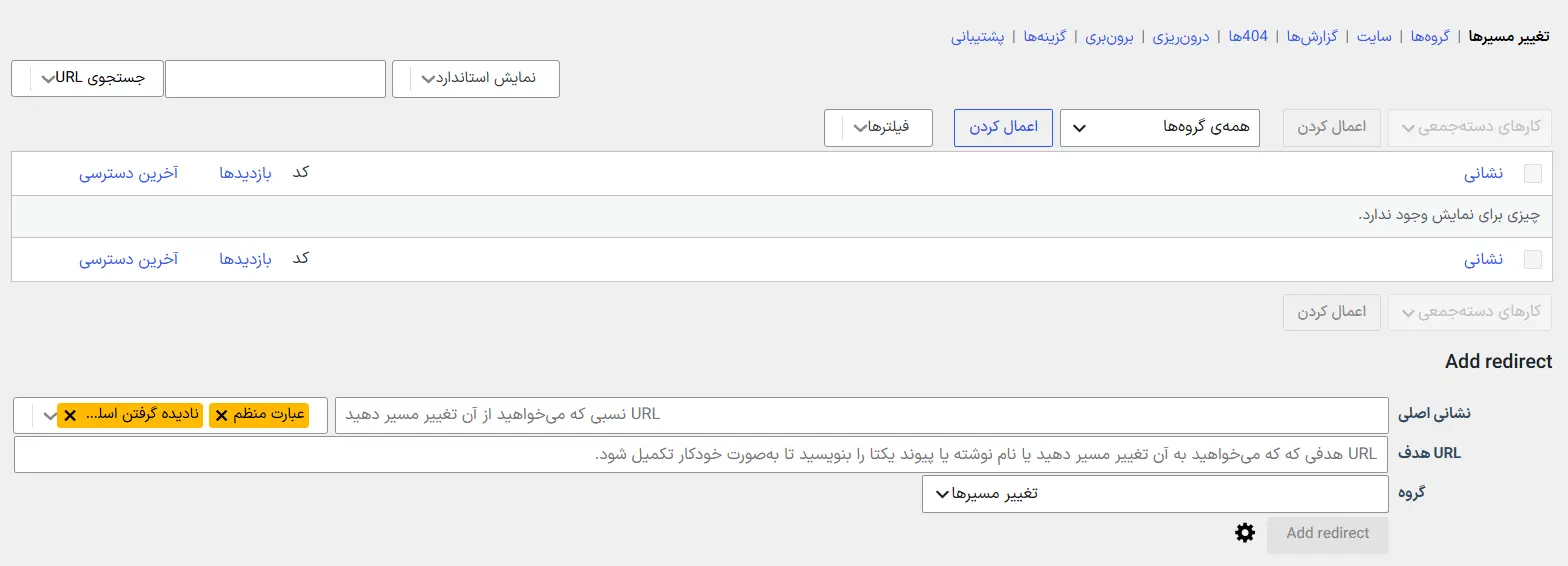Sort by نشانی in table footer
Screen dimensions: 1568x566
pyautogui.click(x=1484, y=259)
